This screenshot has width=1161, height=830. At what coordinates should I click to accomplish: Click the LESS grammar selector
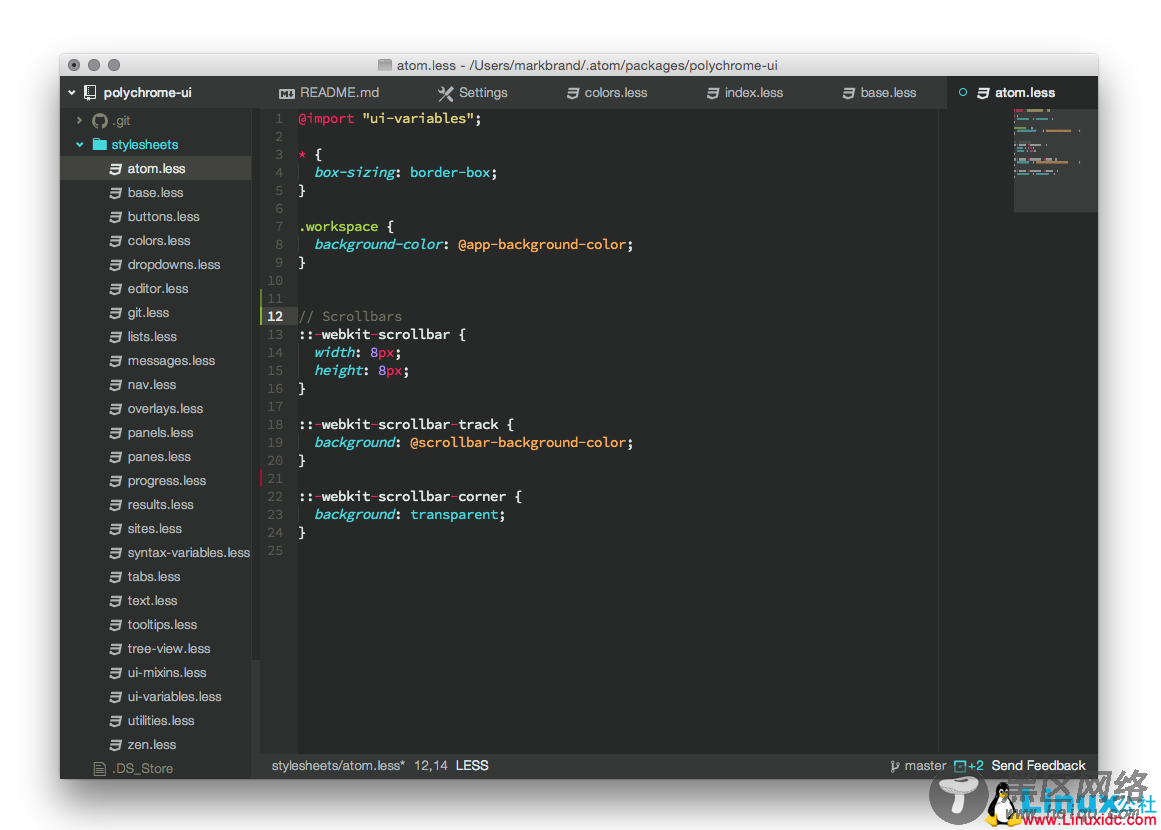tap(472, 766)
